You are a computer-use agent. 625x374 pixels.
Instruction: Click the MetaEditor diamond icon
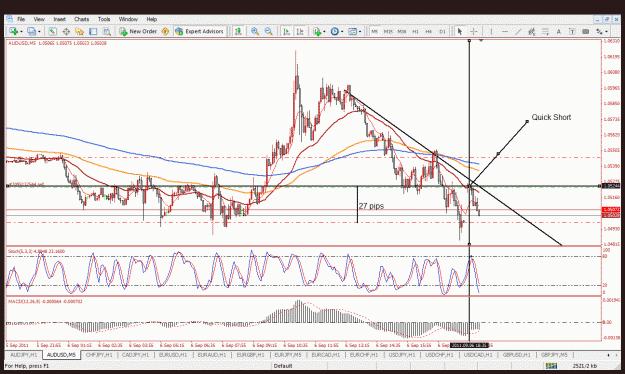165,31
